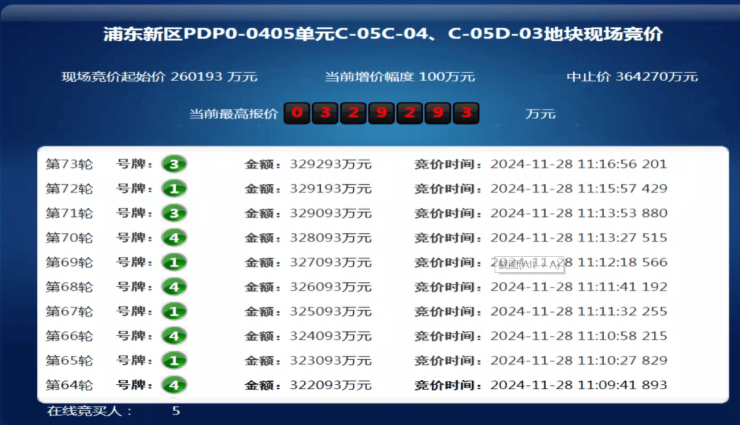The image size is (740, 425).
Task: Select the paddle badge in round 69
Action: (174, 262)
